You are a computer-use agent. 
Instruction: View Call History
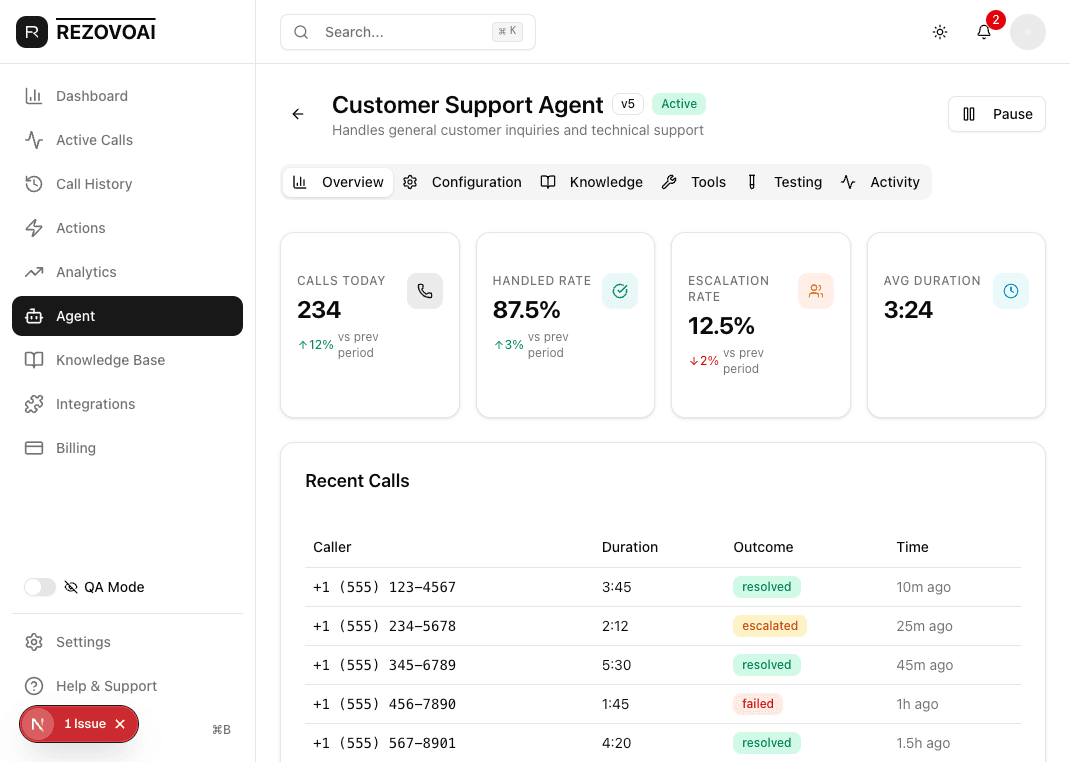pos(92,184)
